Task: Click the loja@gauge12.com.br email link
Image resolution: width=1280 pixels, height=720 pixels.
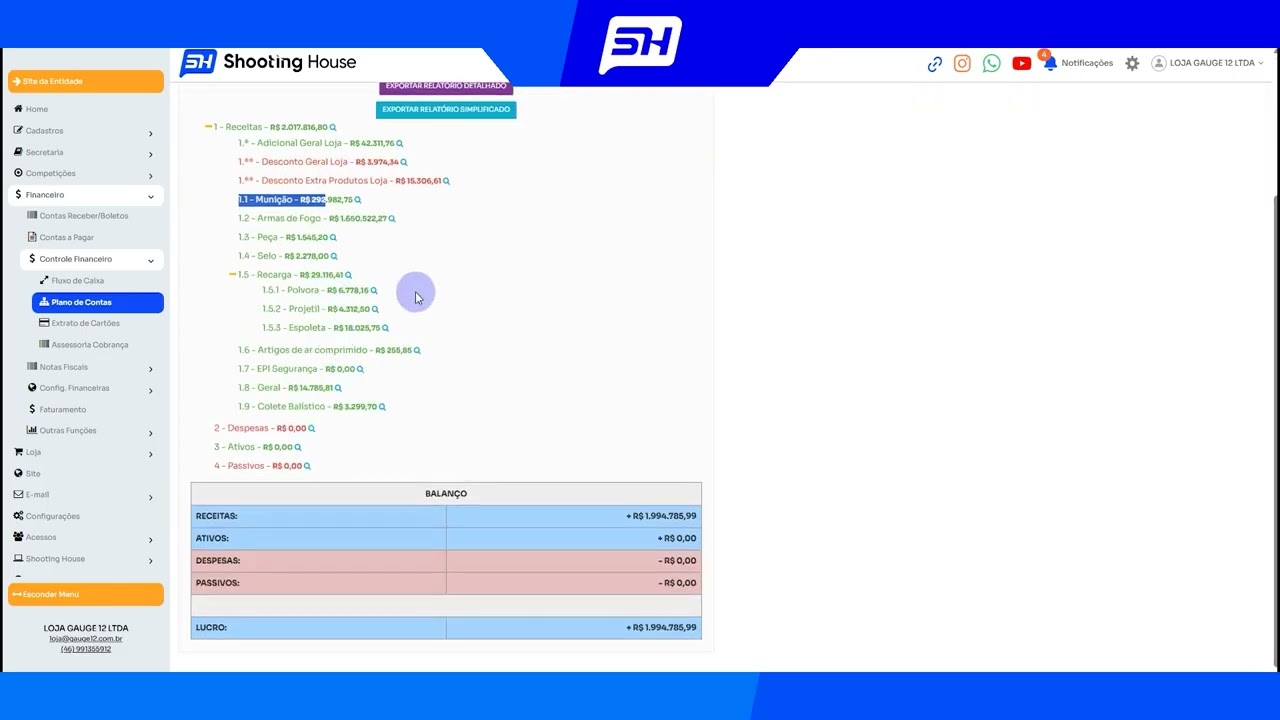Action: [86, 639]
